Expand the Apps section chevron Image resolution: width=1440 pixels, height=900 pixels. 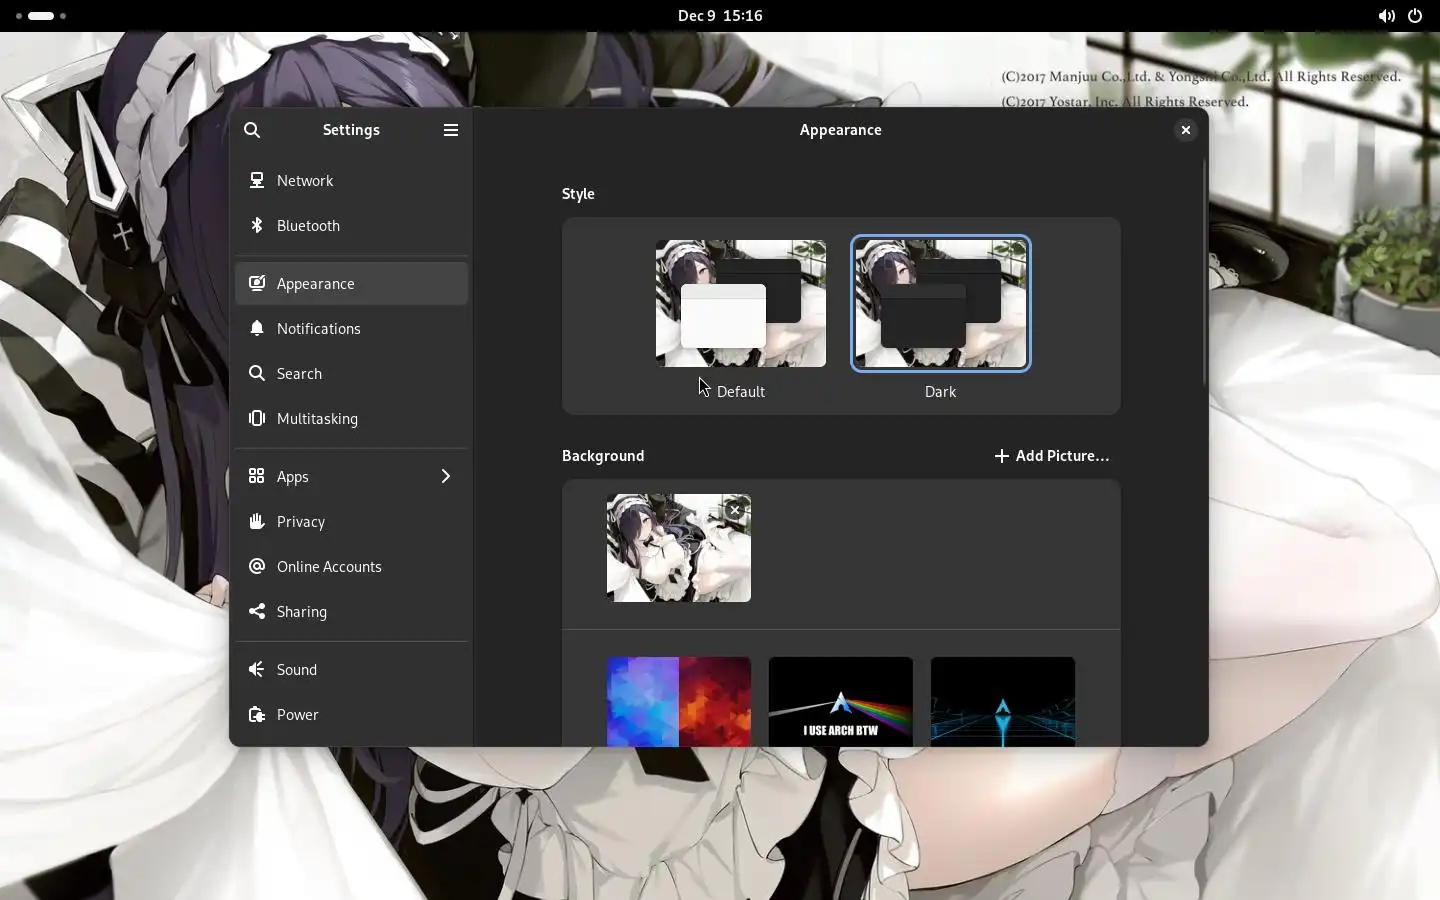[x=446, y=476]
